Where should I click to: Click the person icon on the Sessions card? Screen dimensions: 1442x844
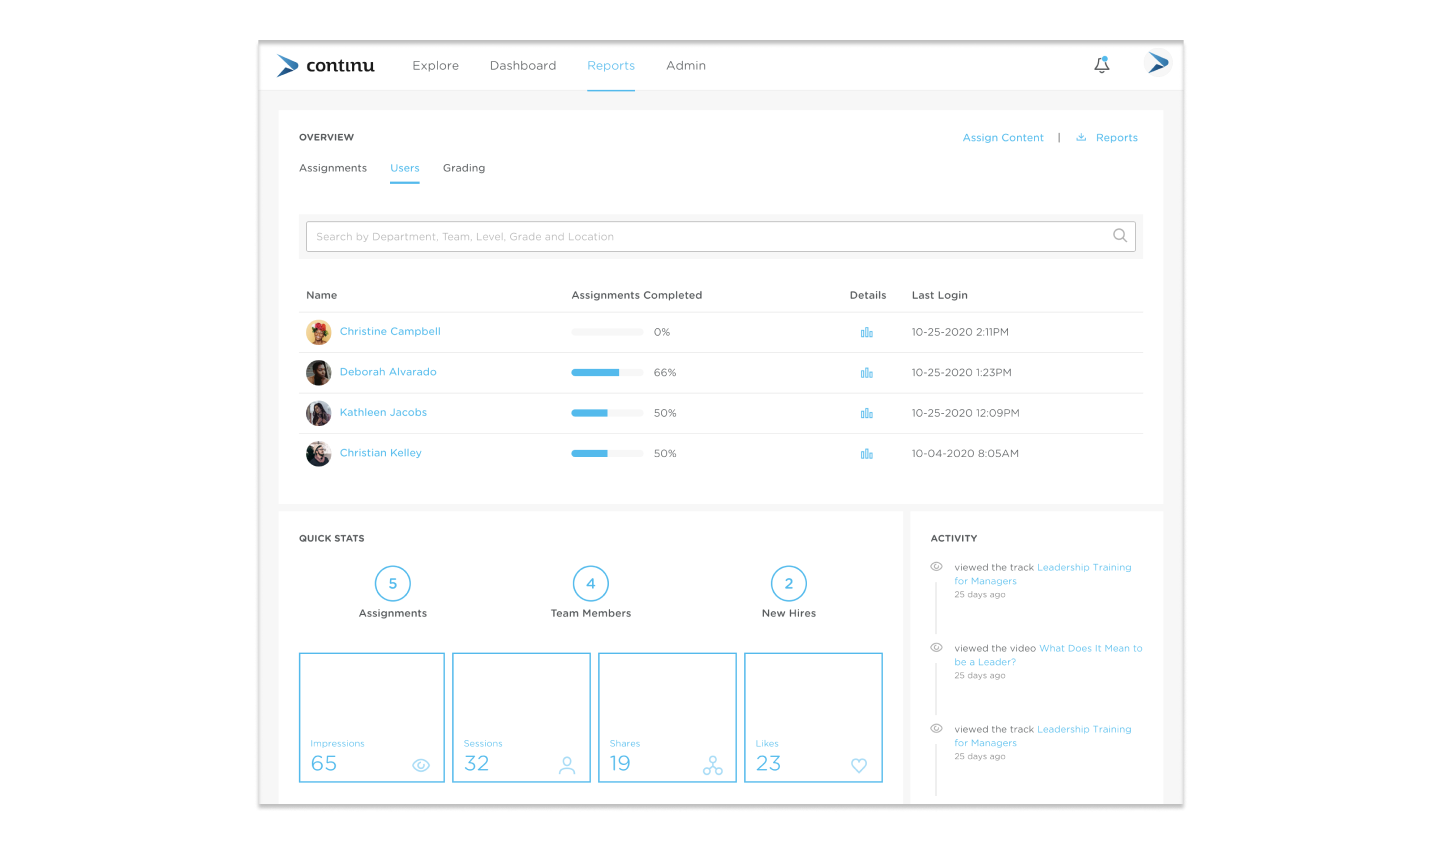click(x=567, y=765)
